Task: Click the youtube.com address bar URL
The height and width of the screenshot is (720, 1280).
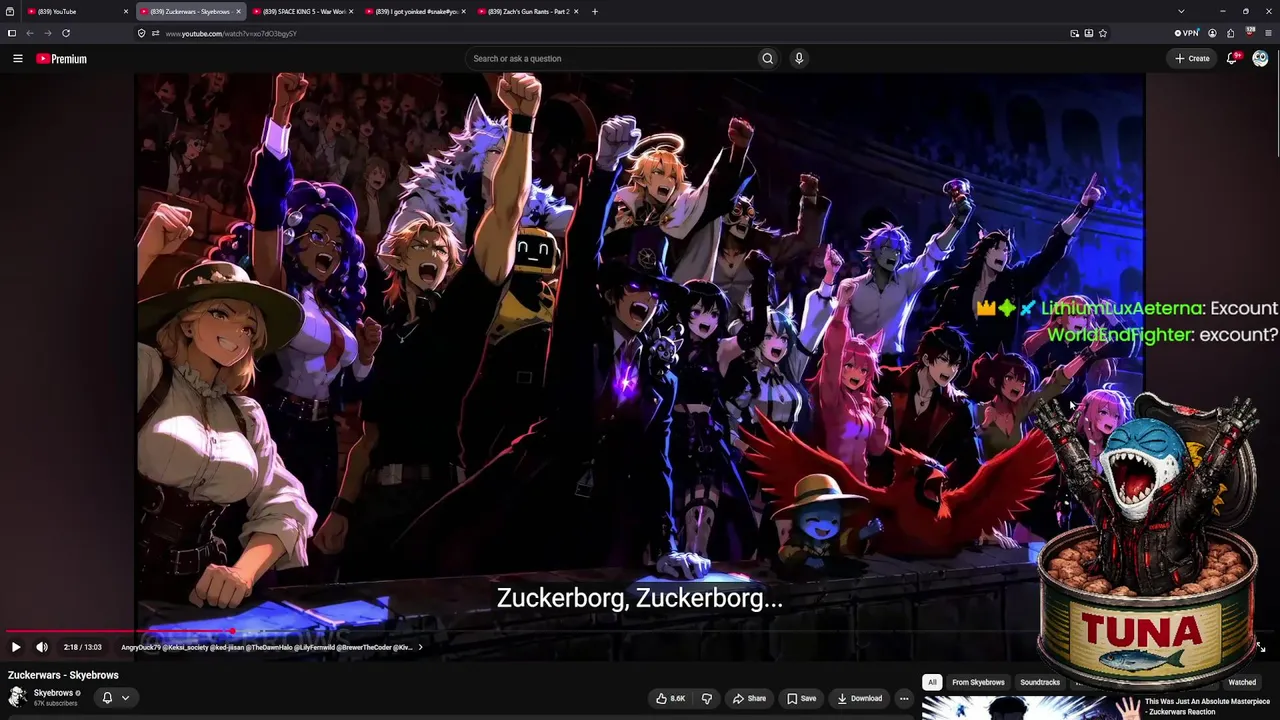Action: tap(231, 33)
